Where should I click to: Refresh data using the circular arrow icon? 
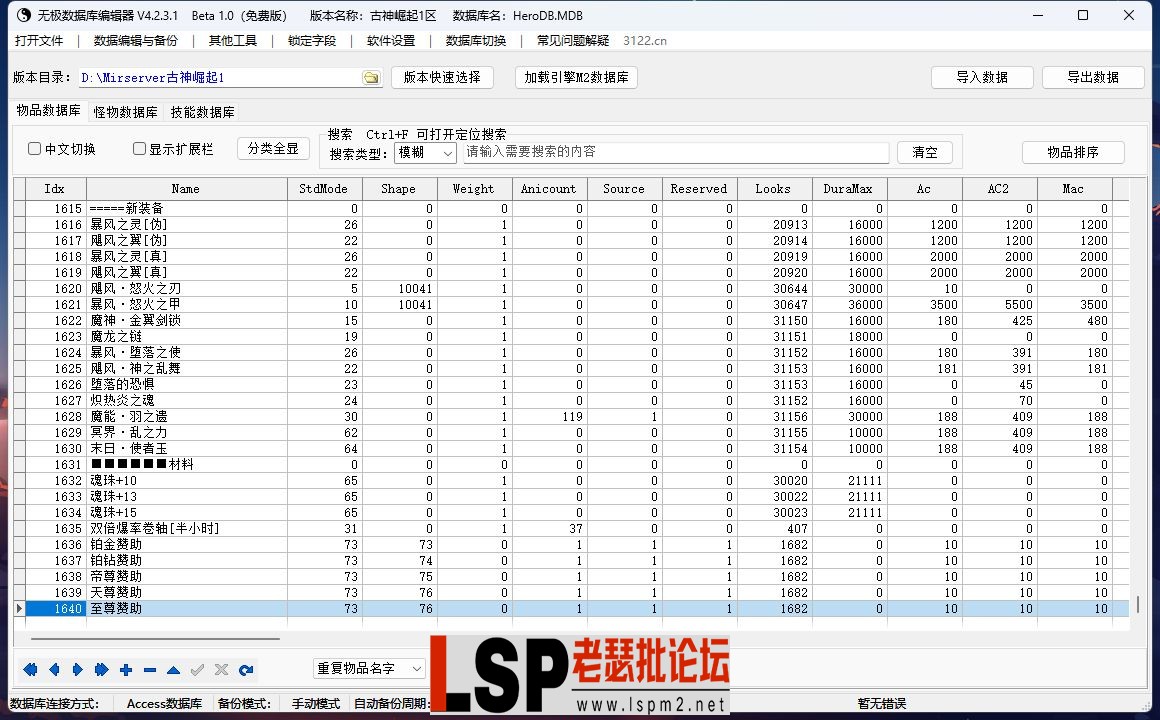tap(247, 670)
